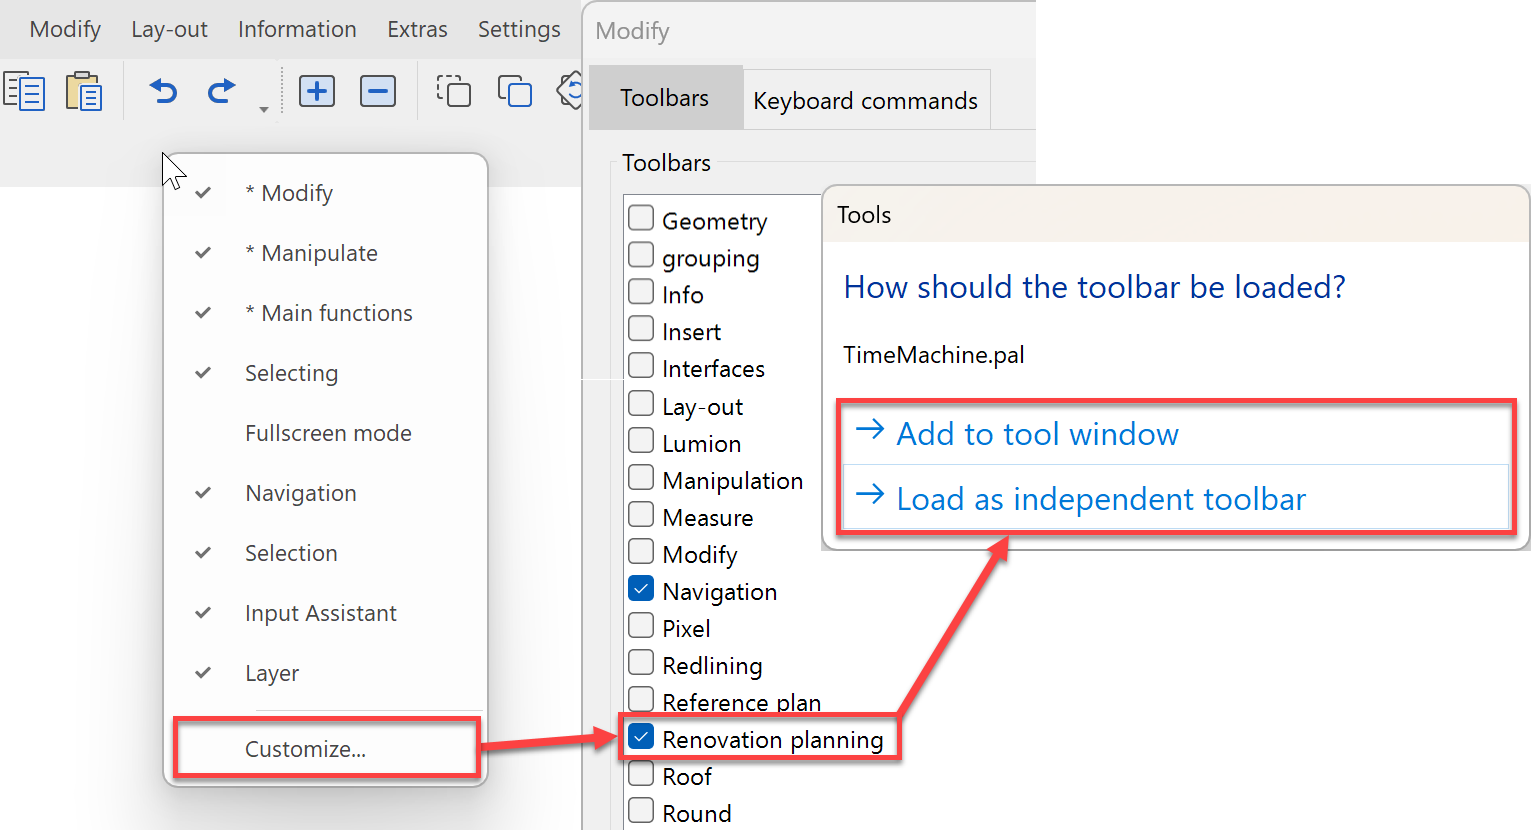Click the dashed-outline move copy icon

[453, 92]
